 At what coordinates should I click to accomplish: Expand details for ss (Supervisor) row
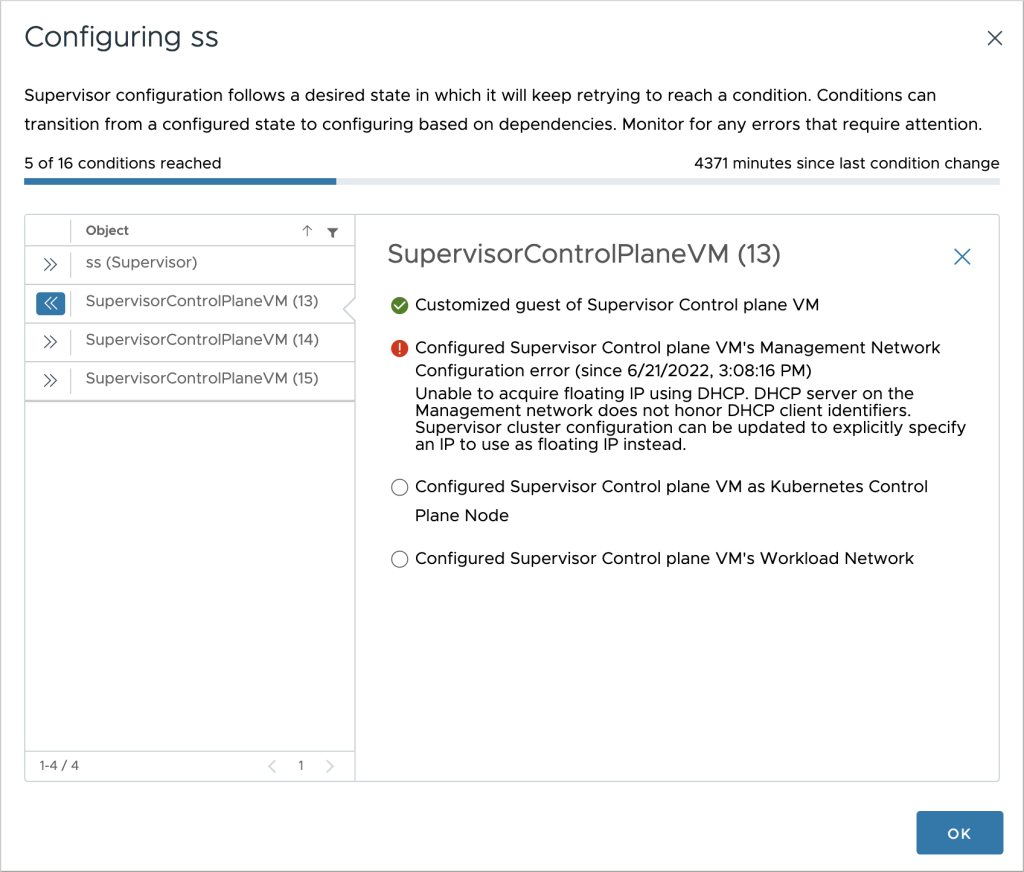click(x=50, y=264)
